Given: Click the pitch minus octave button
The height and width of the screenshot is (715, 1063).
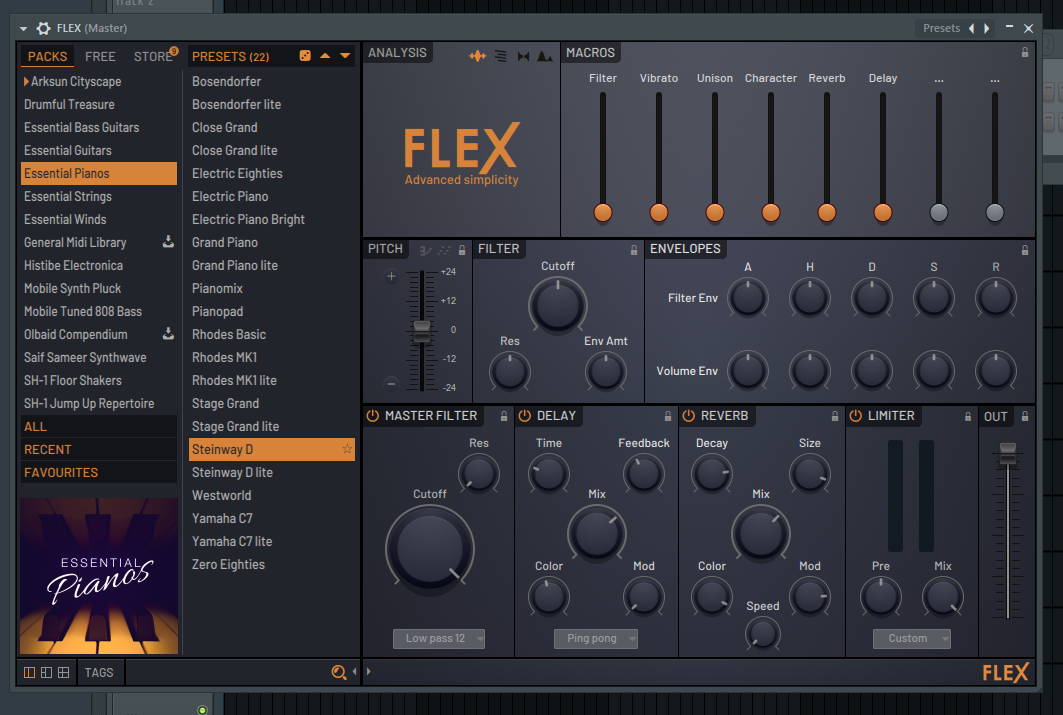Looking at the screenshot, I should [x=391, y=383].
